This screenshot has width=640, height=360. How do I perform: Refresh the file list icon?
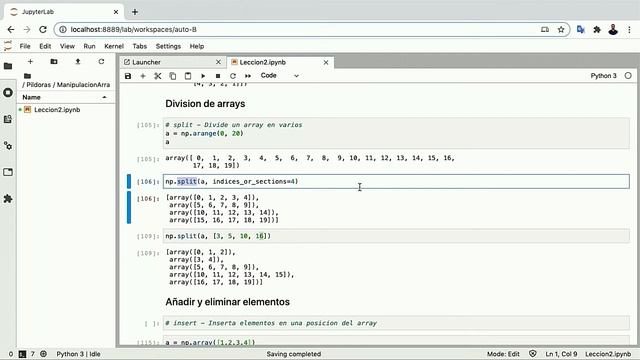(x=101, y=62)
